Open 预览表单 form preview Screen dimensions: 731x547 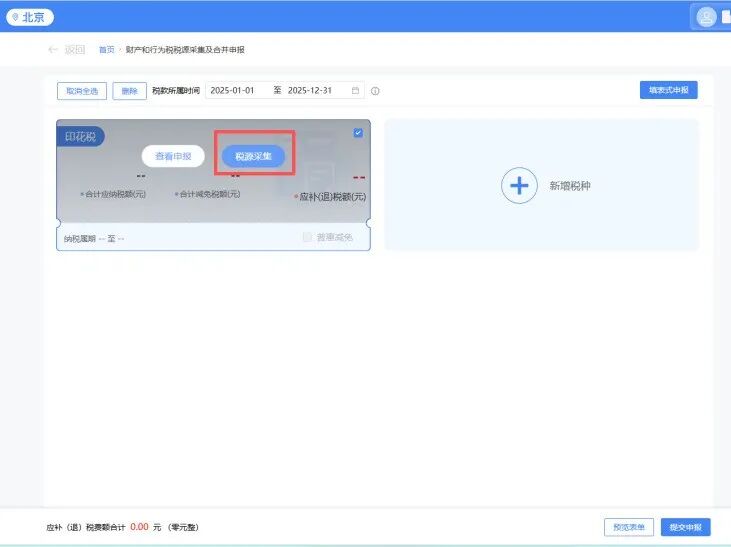pos(628,527)
